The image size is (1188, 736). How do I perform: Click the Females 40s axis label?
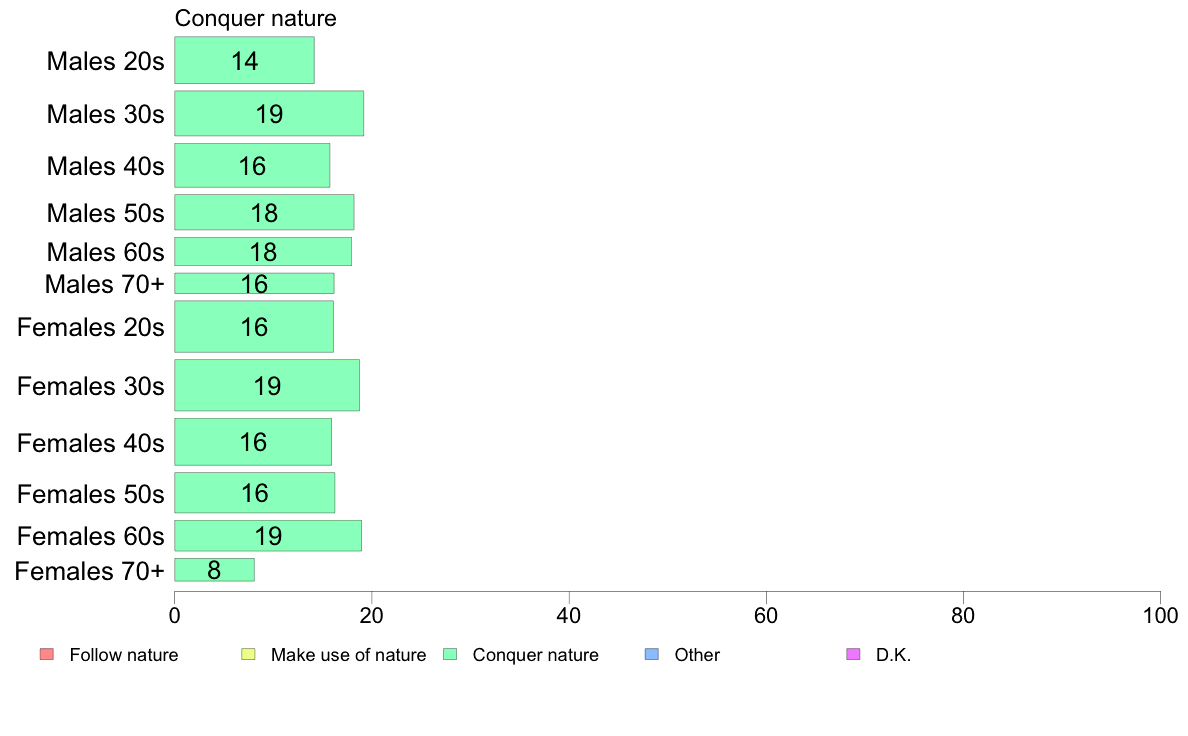[x=90, y=443]
